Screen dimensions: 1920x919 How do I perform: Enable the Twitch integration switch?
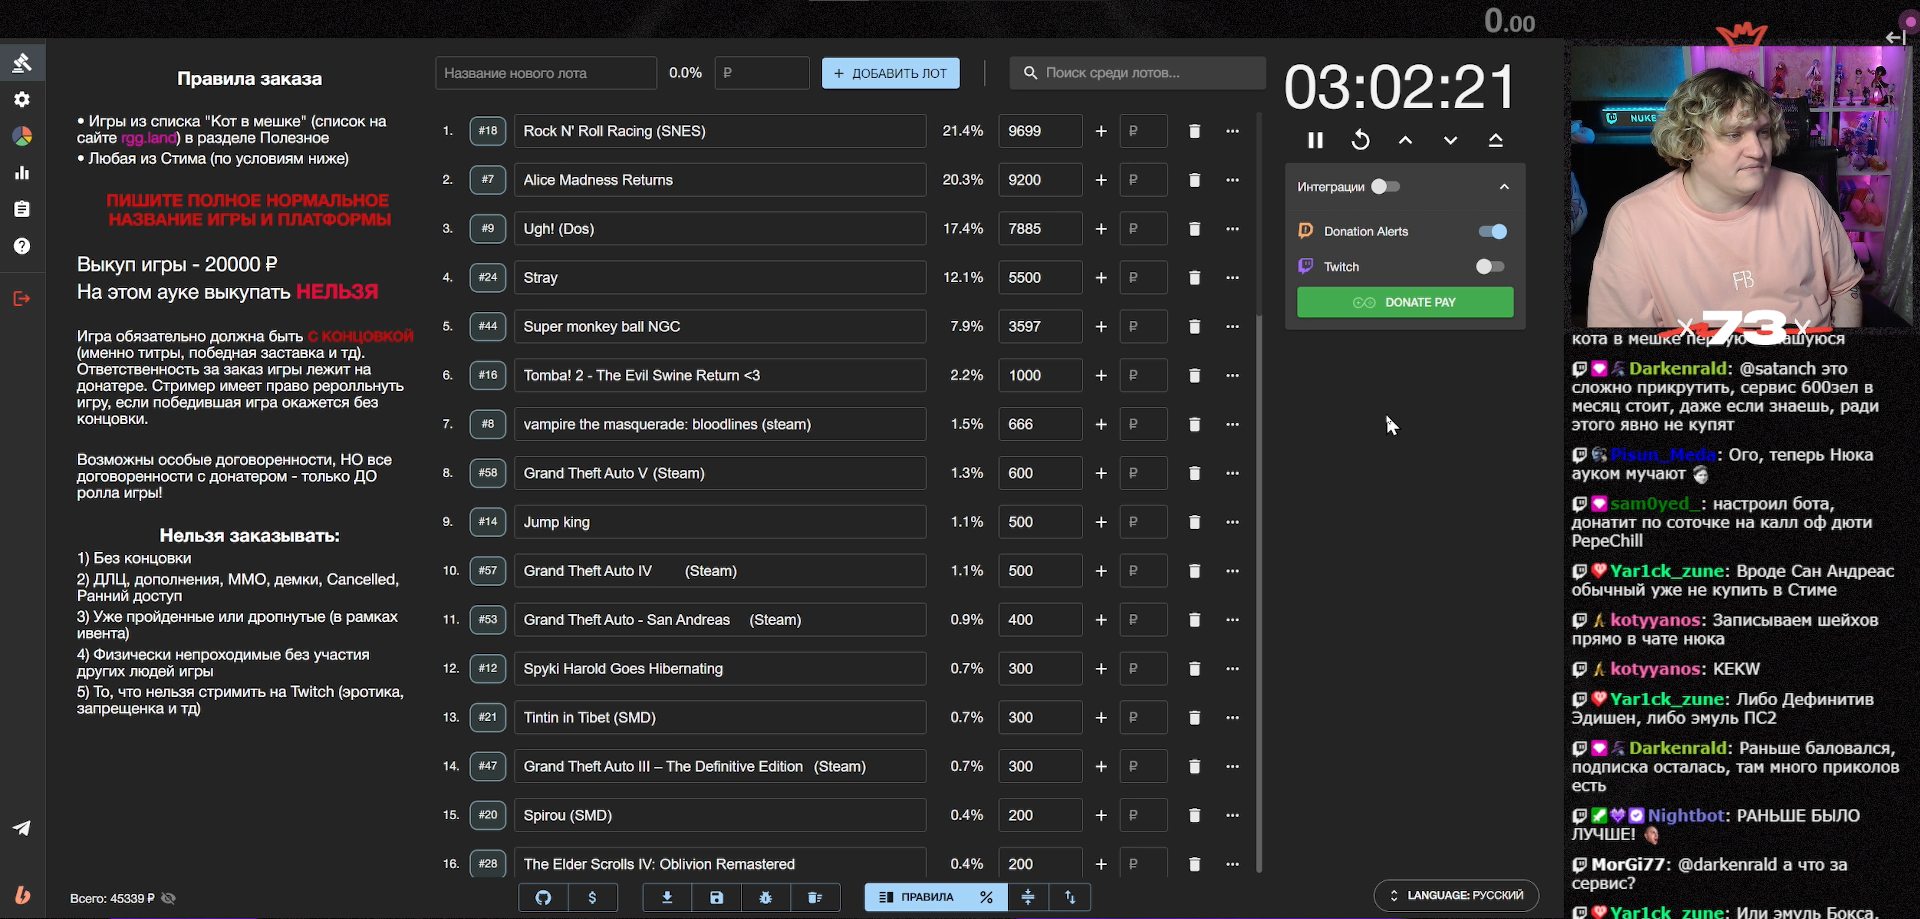pos(1490,267)
